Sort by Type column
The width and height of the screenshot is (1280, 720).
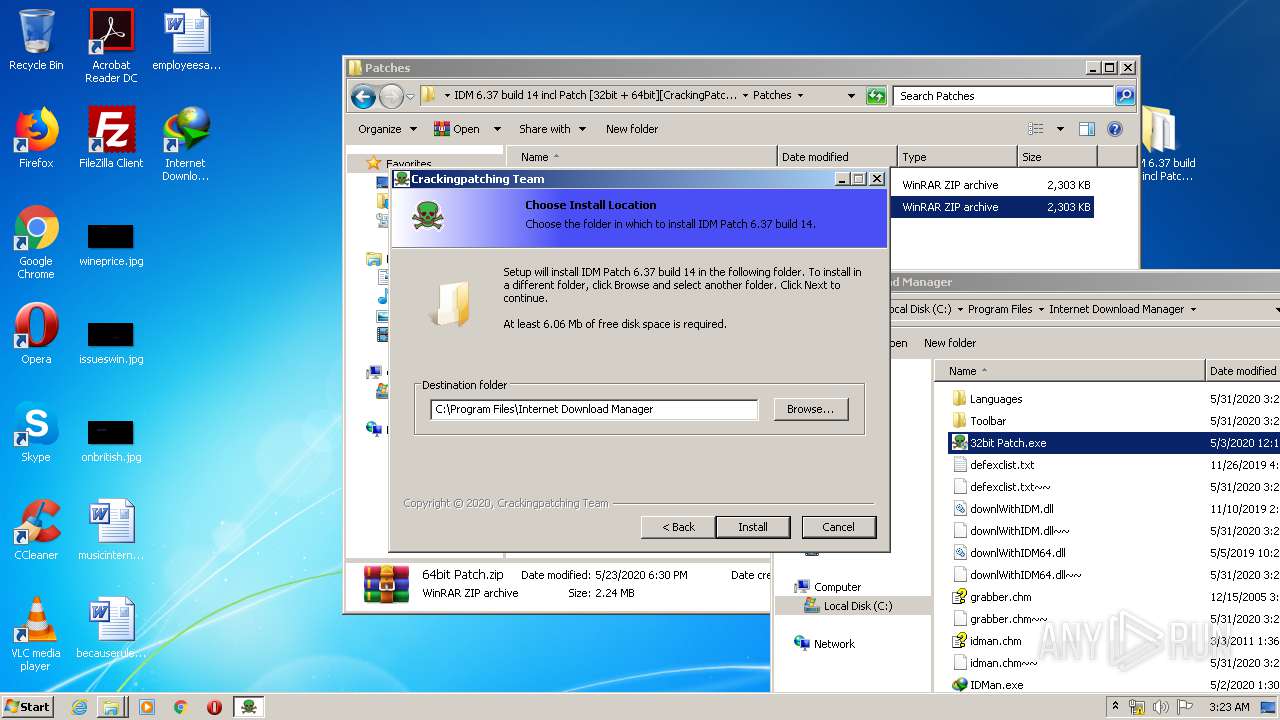click(956, 157)
